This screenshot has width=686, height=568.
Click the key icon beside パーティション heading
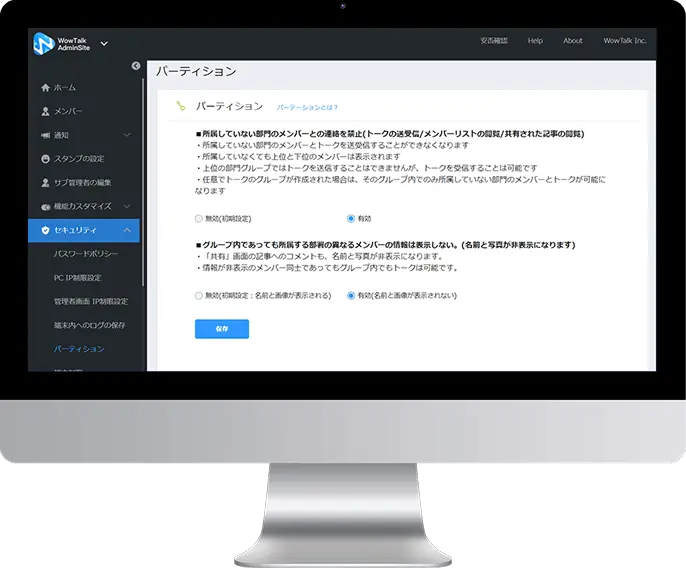coord(181,106)
